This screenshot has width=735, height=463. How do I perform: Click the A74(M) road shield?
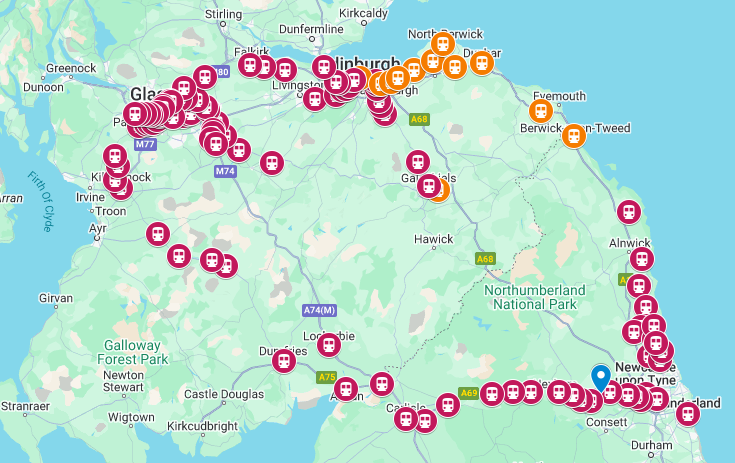tap(319, 310)
